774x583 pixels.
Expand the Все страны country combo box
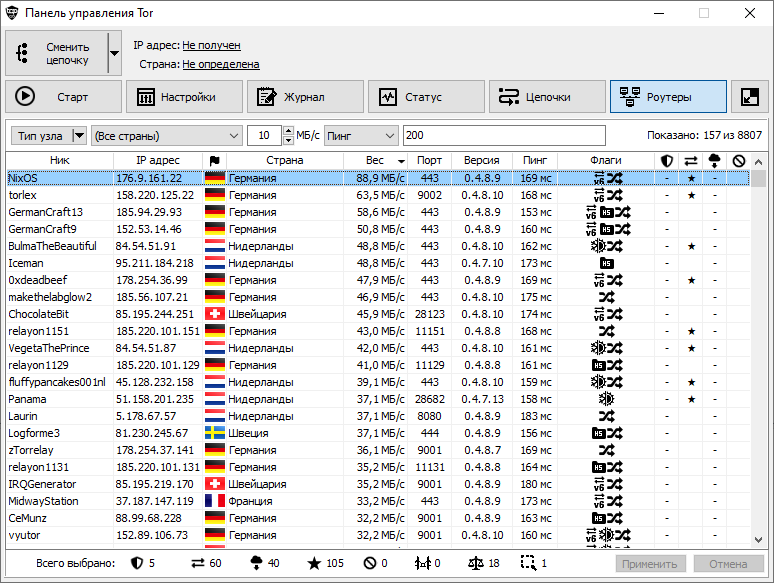click(167, 135)
